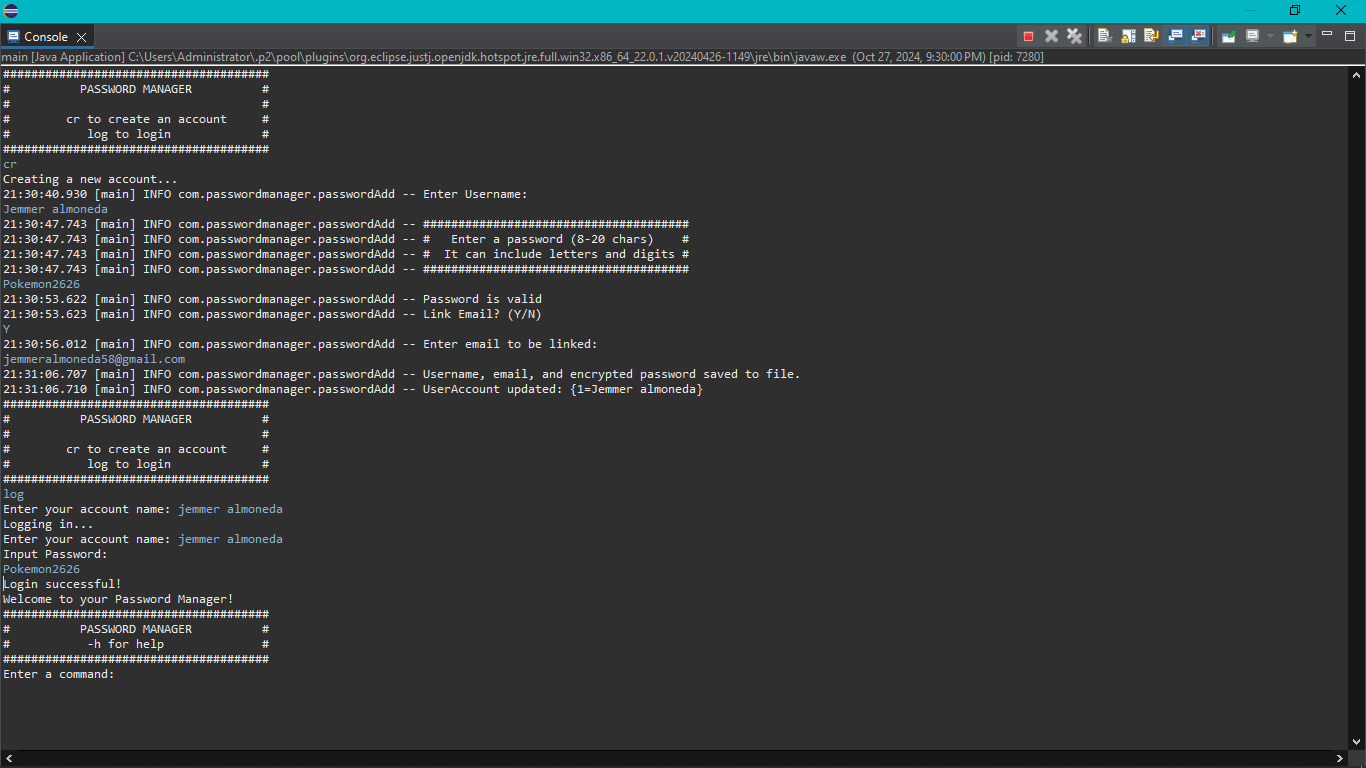The image size is (1366, 768).
Task: Terminate the running Java program
Action: pos(1028,36)
